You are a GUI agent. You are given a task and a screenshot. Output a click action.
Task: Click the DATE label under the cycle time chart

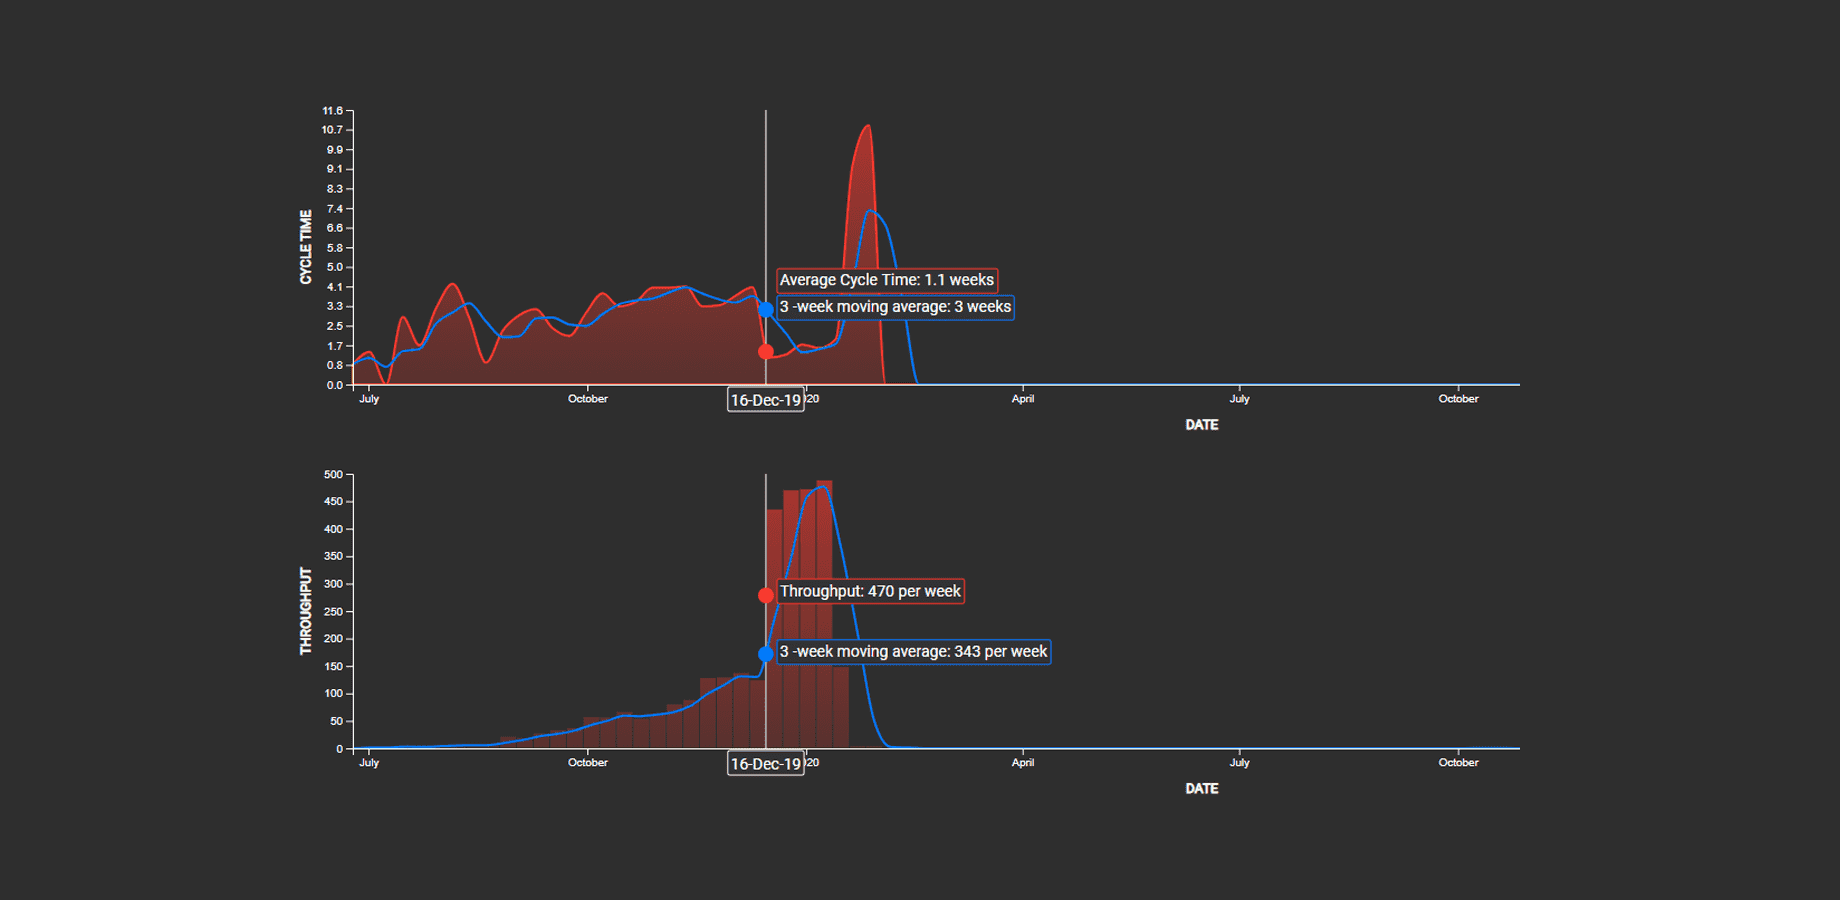point(1202,425)
